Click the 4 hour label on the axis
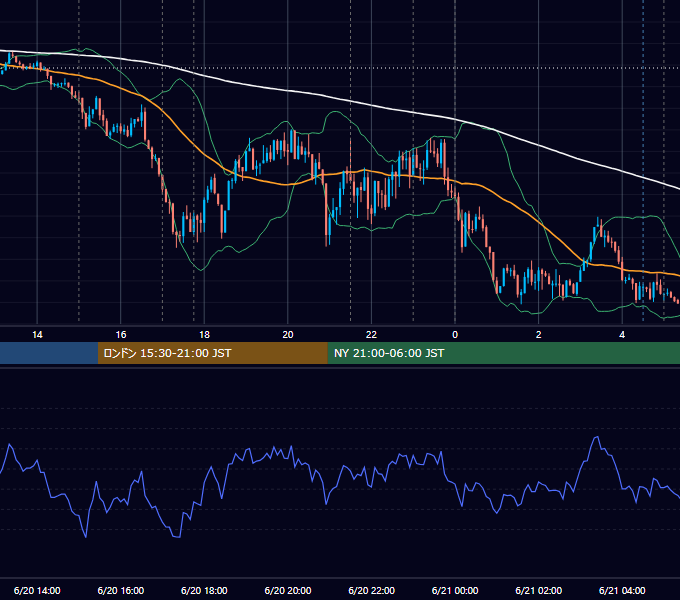 coord(622,335)
